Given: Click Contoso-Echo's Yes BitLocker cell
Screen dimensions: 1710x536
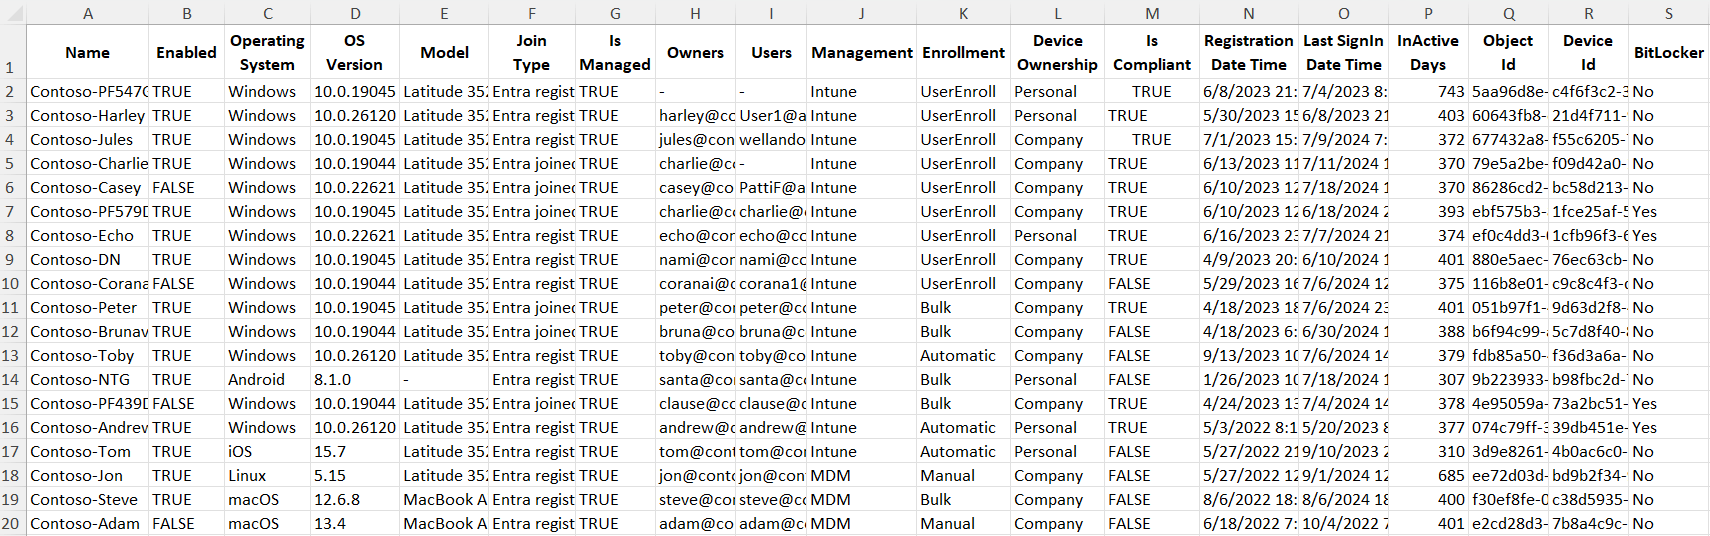Looking at the screenshot, I should coord(1669,235).
